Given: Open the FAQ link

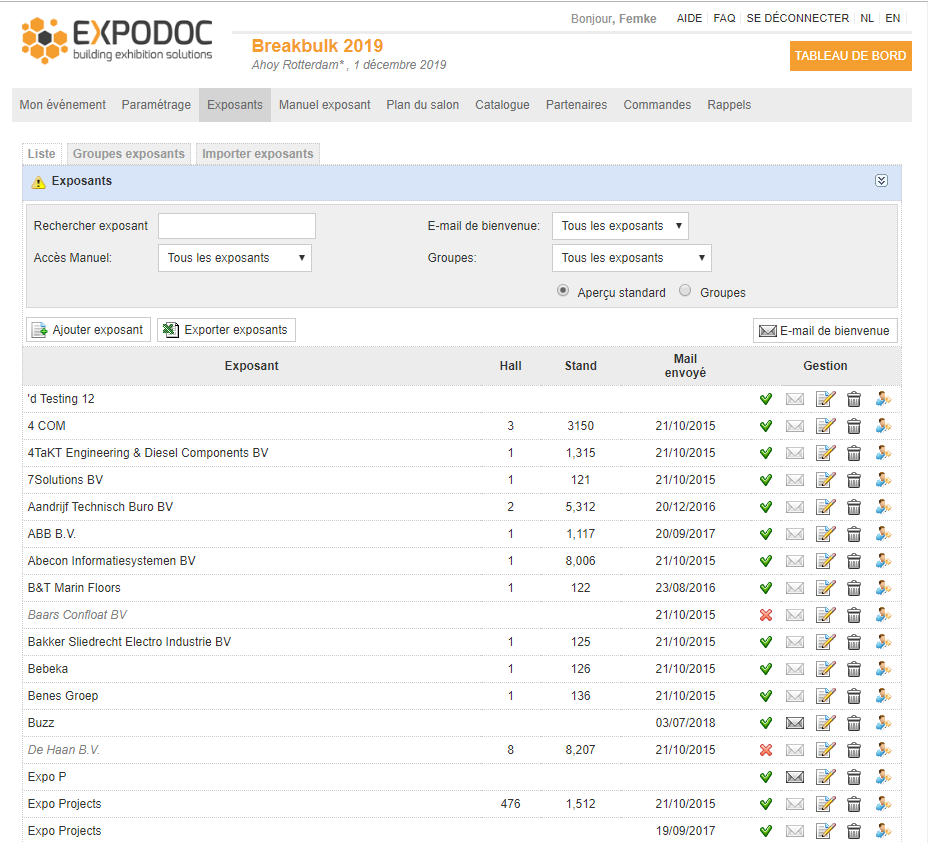Looking at the screenshot, I should [724, 18].
